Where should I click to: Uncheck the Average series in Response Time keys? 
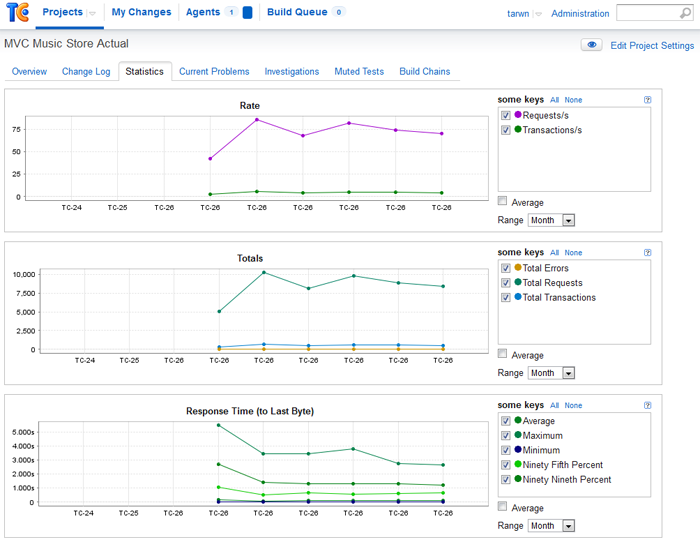pyautogui.click(x=505, y=421)
